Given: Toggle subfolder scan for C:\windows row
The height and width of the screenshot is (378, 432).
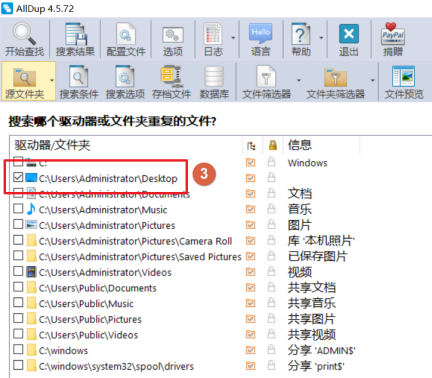Looking at the screenshot, I should tap(250, 350).
